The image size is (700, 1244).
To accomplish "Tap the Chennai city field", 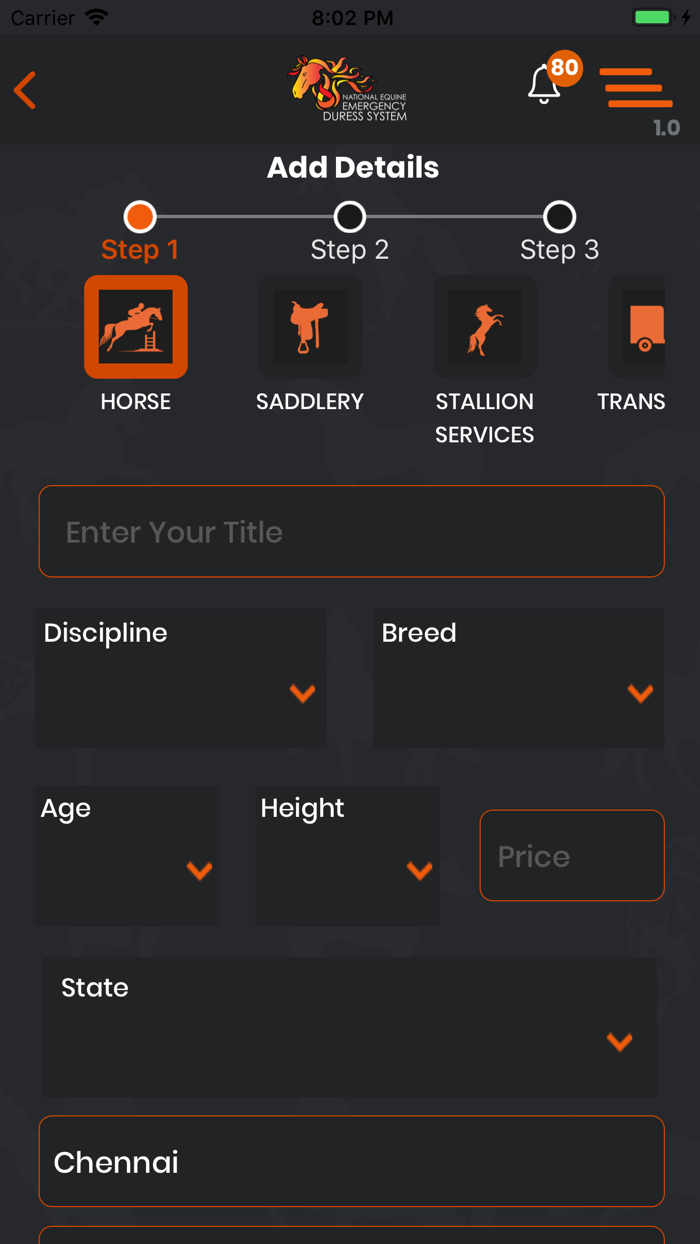I will point(350,1160).
